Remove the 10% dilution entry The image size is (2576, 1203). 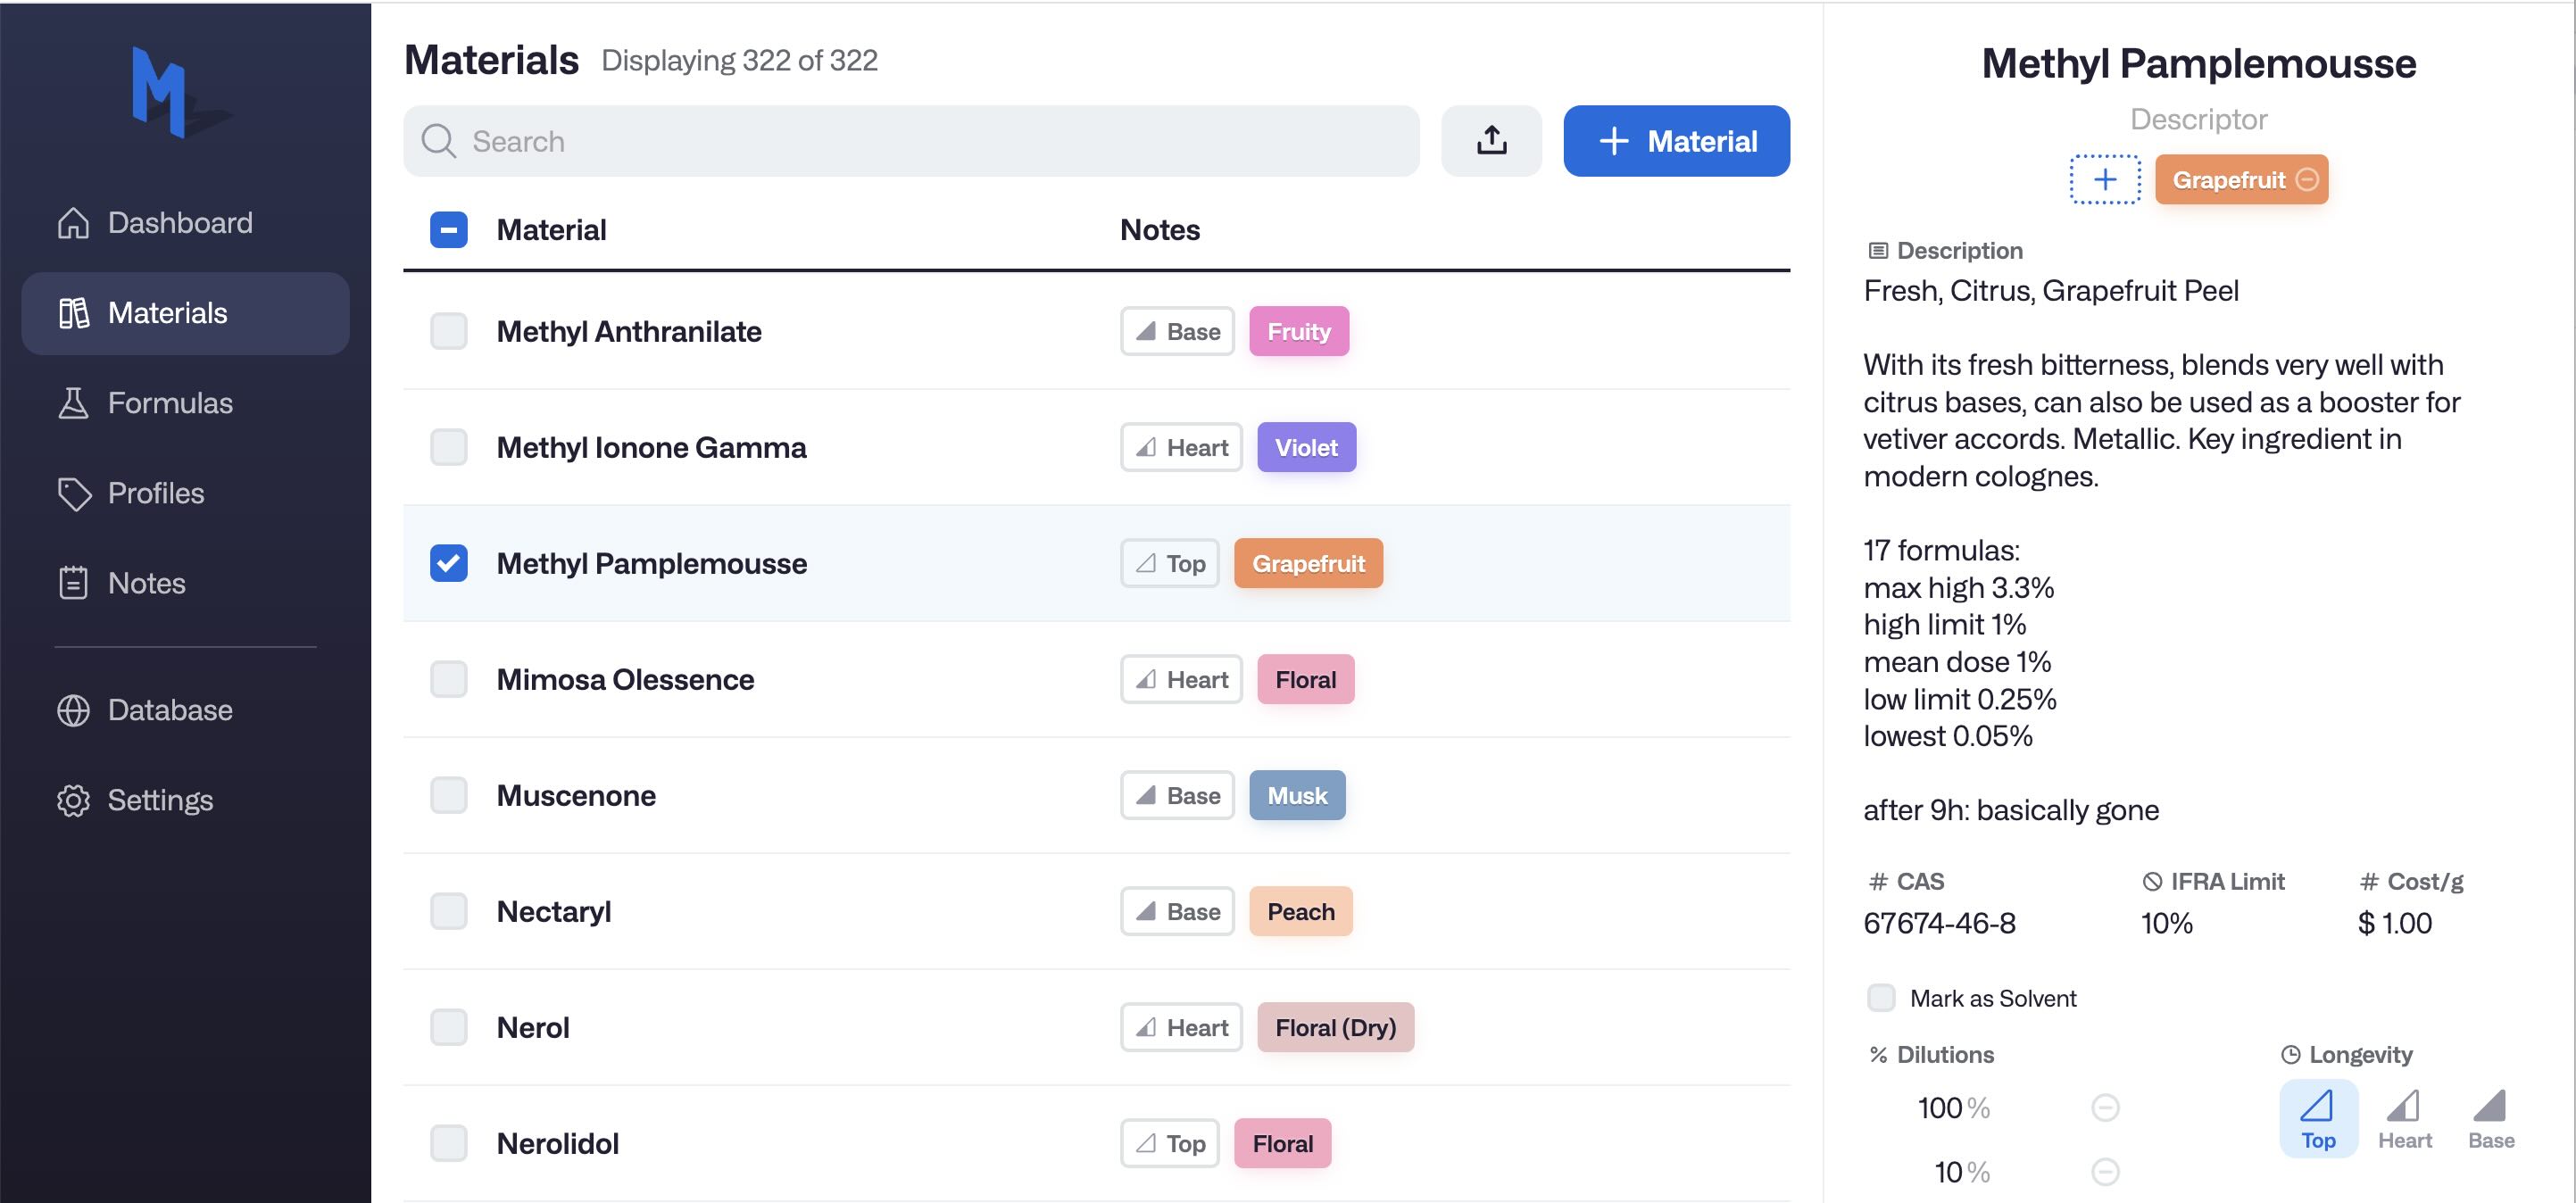2105,1171
